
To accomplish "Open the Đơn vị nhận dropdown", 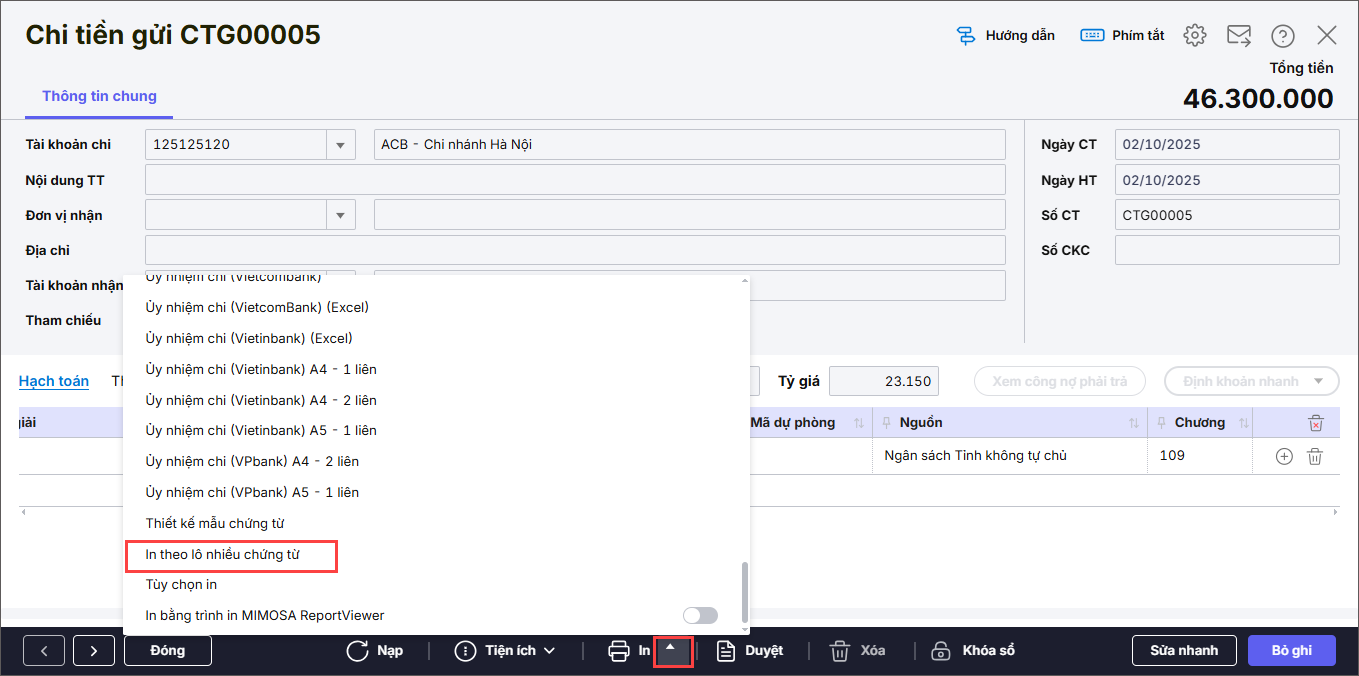I will tap(341, 215).
